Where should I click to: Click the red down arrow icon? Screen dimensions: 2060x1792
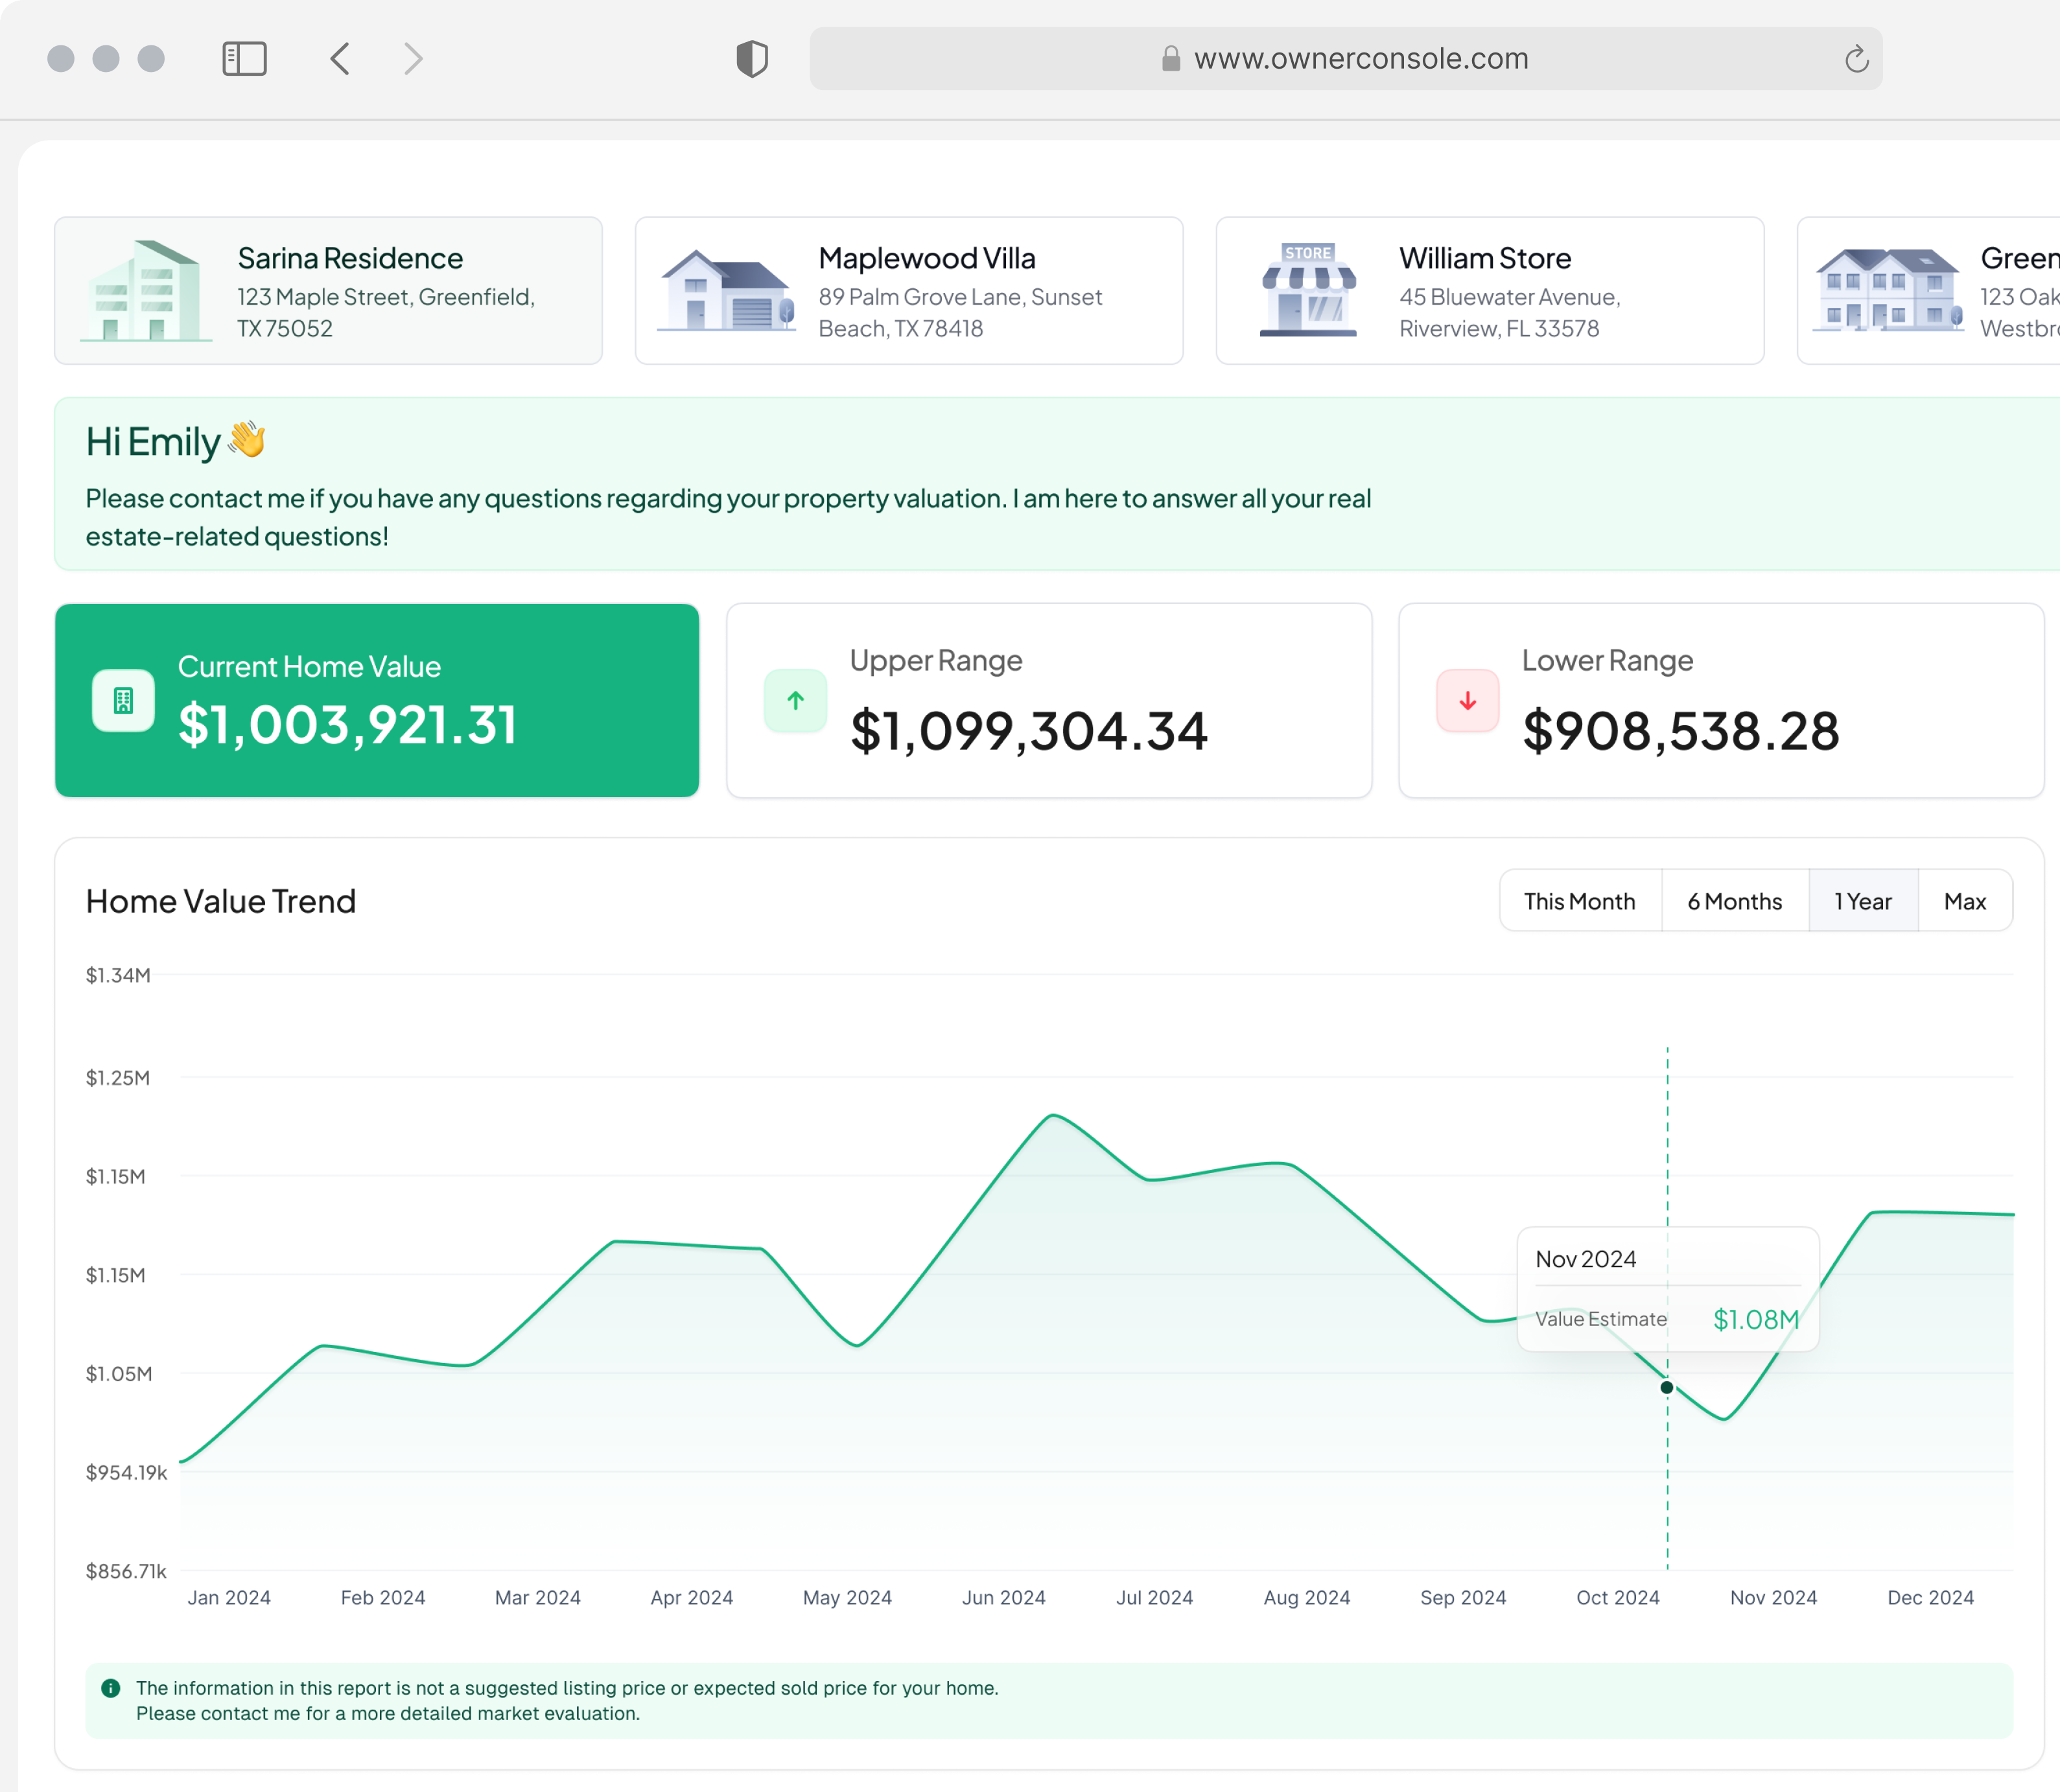click(1467, 701)
